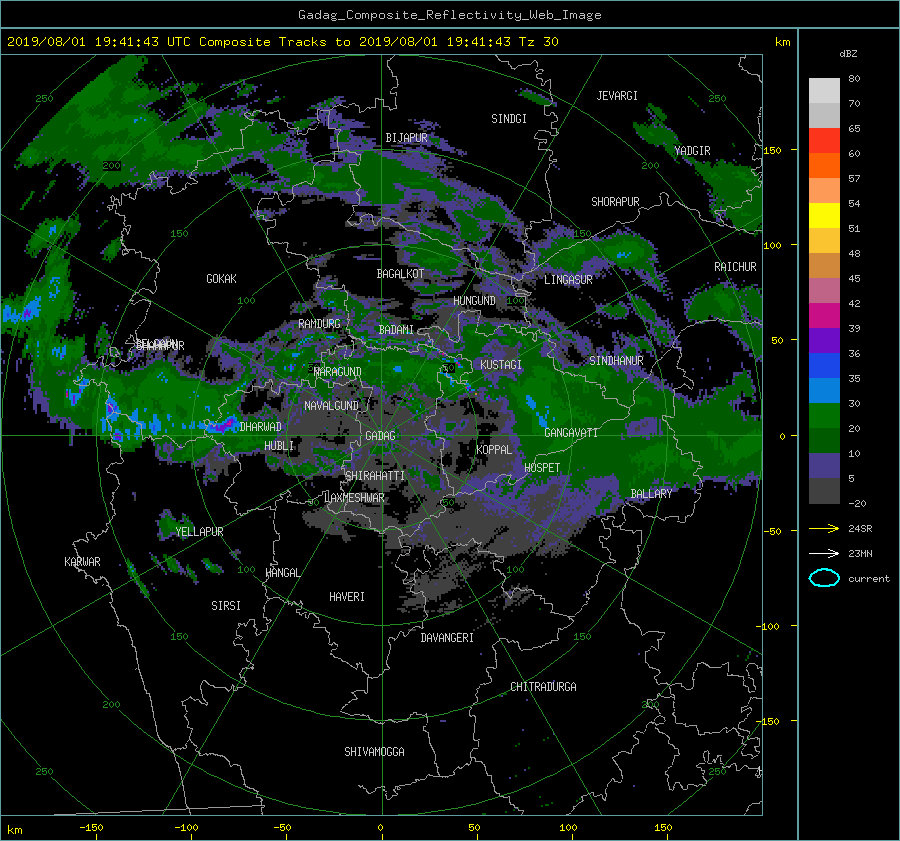Click the 'DAVANGERI' city label

coord(447,638)
